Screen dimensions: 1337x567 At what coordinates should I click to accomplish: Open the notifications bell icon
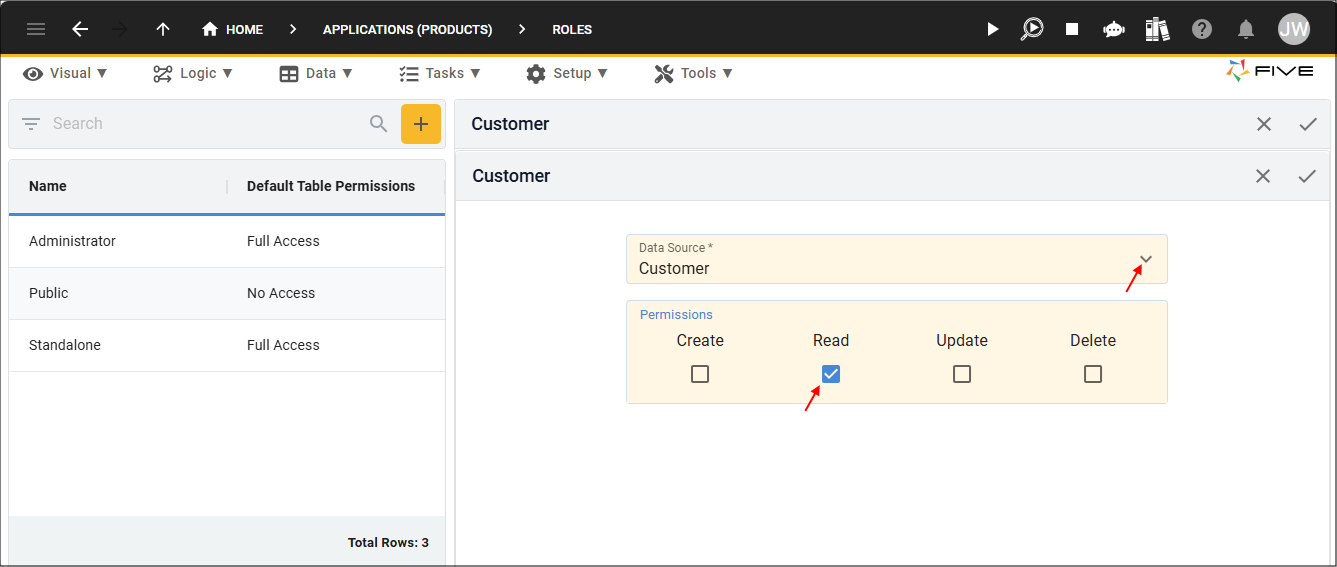pyautogui.click(x=1246, y=29)
